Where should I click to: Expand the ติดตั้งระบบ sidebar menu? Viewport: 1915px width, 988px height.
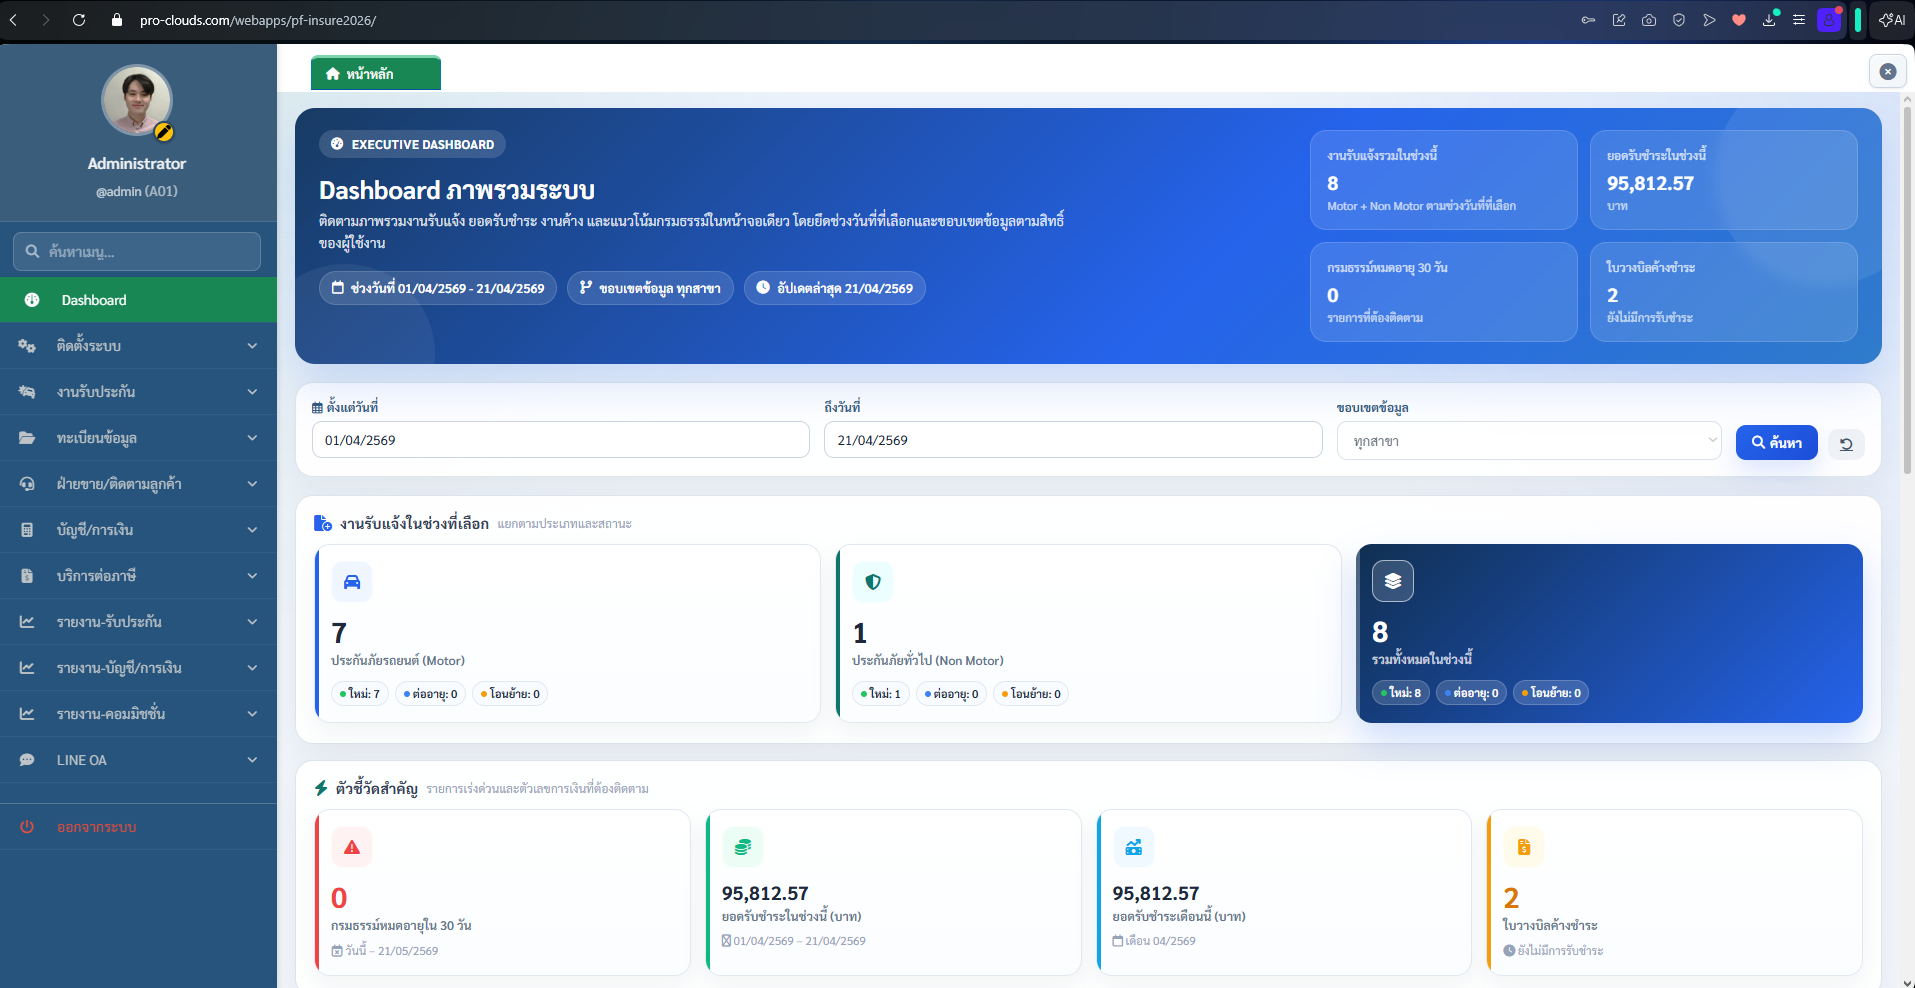coord(138,346)
